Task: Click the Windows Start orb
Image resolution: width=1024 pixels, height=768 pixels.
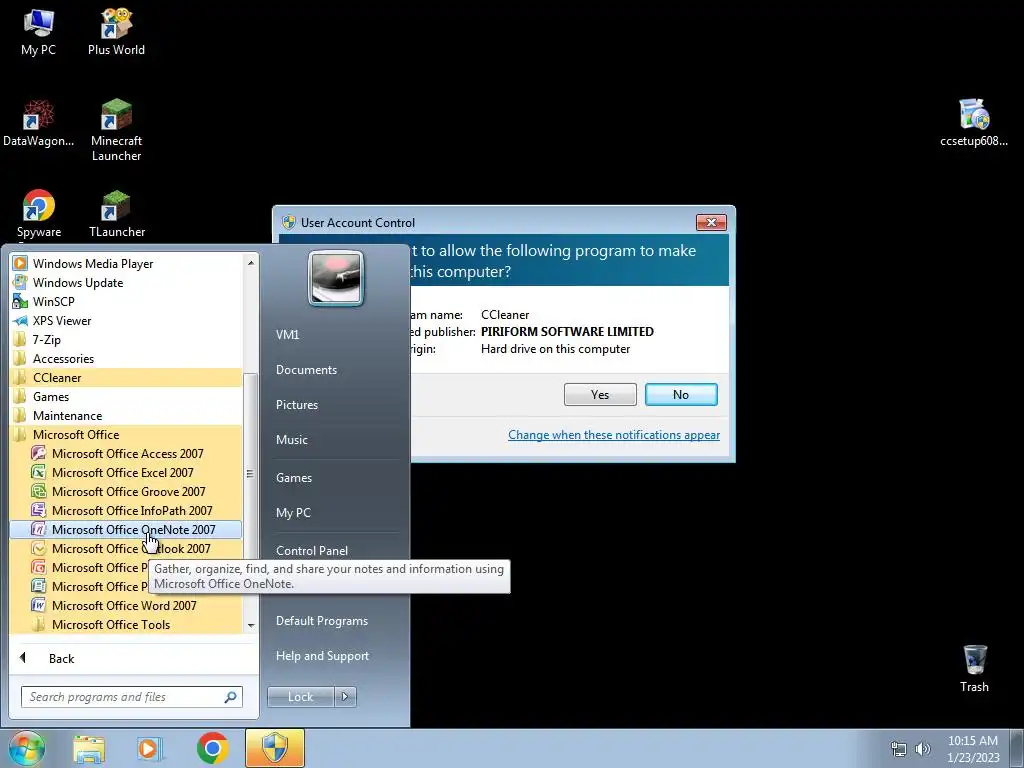Action: pos(26,748)
